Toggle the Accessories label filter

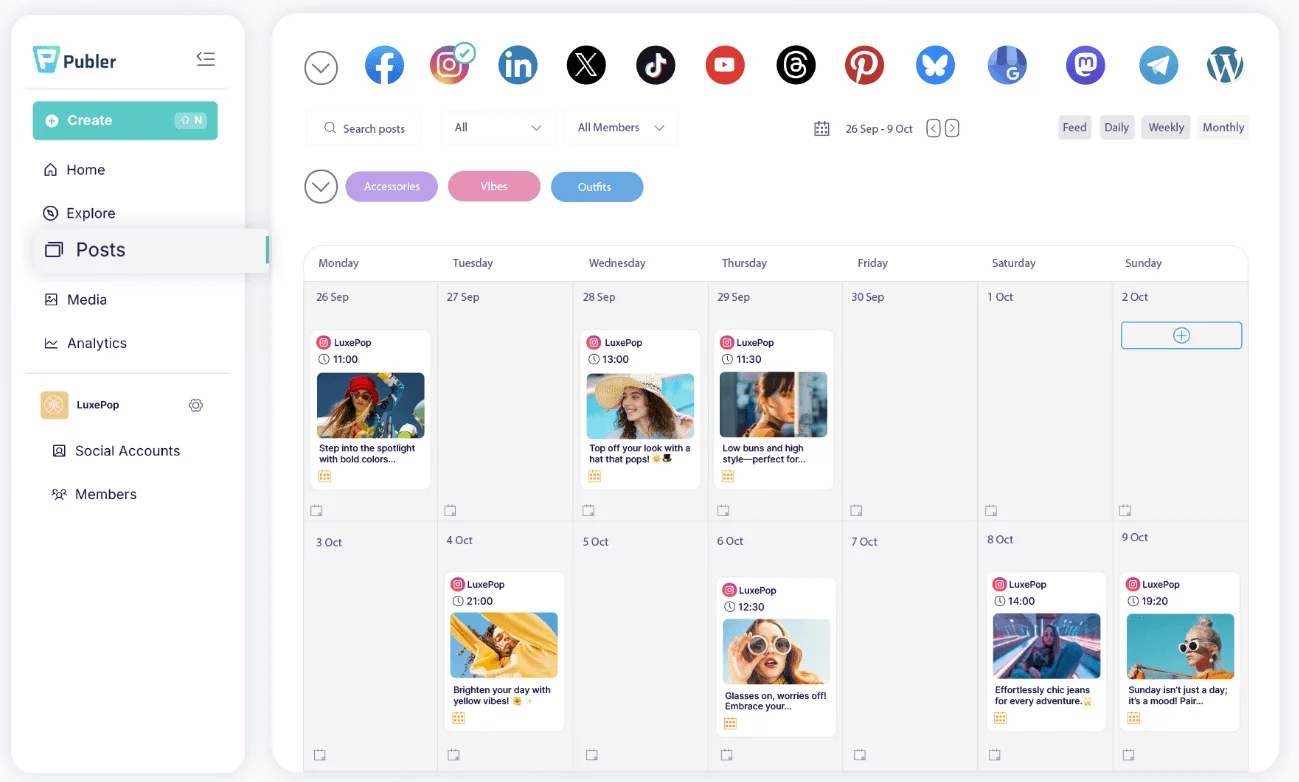(x=391, y=186)
